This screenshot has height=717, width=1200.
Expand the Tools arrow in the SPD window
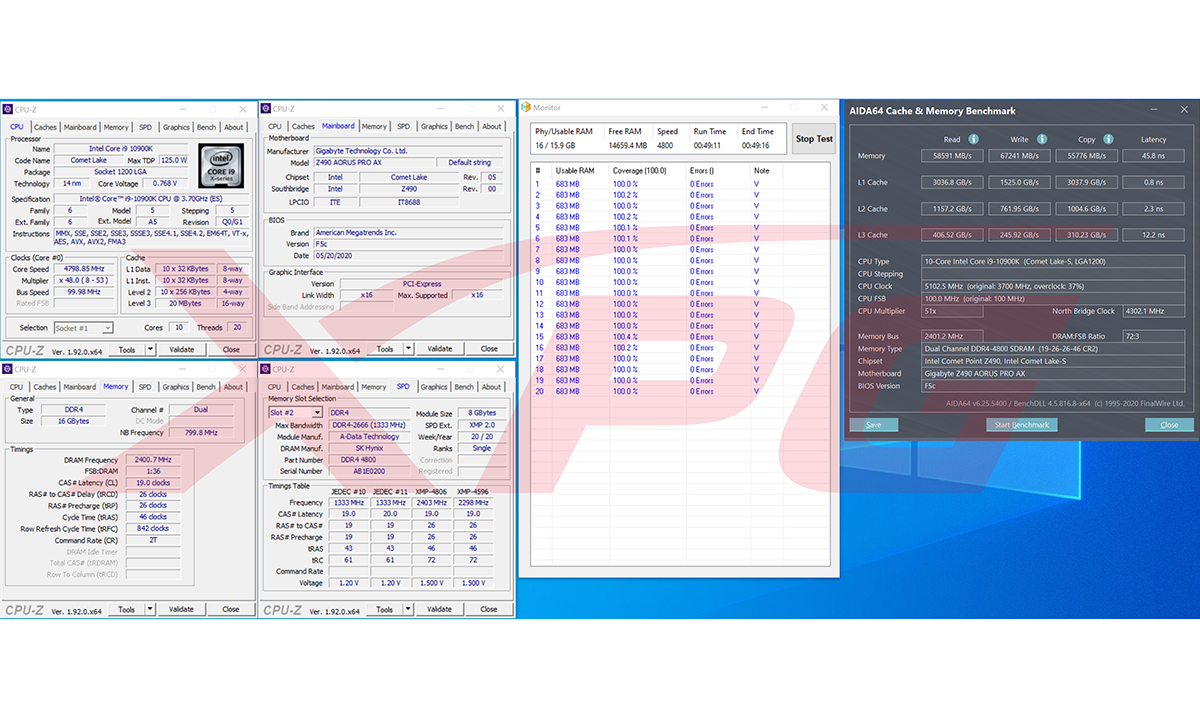click(x=409, y=609)
